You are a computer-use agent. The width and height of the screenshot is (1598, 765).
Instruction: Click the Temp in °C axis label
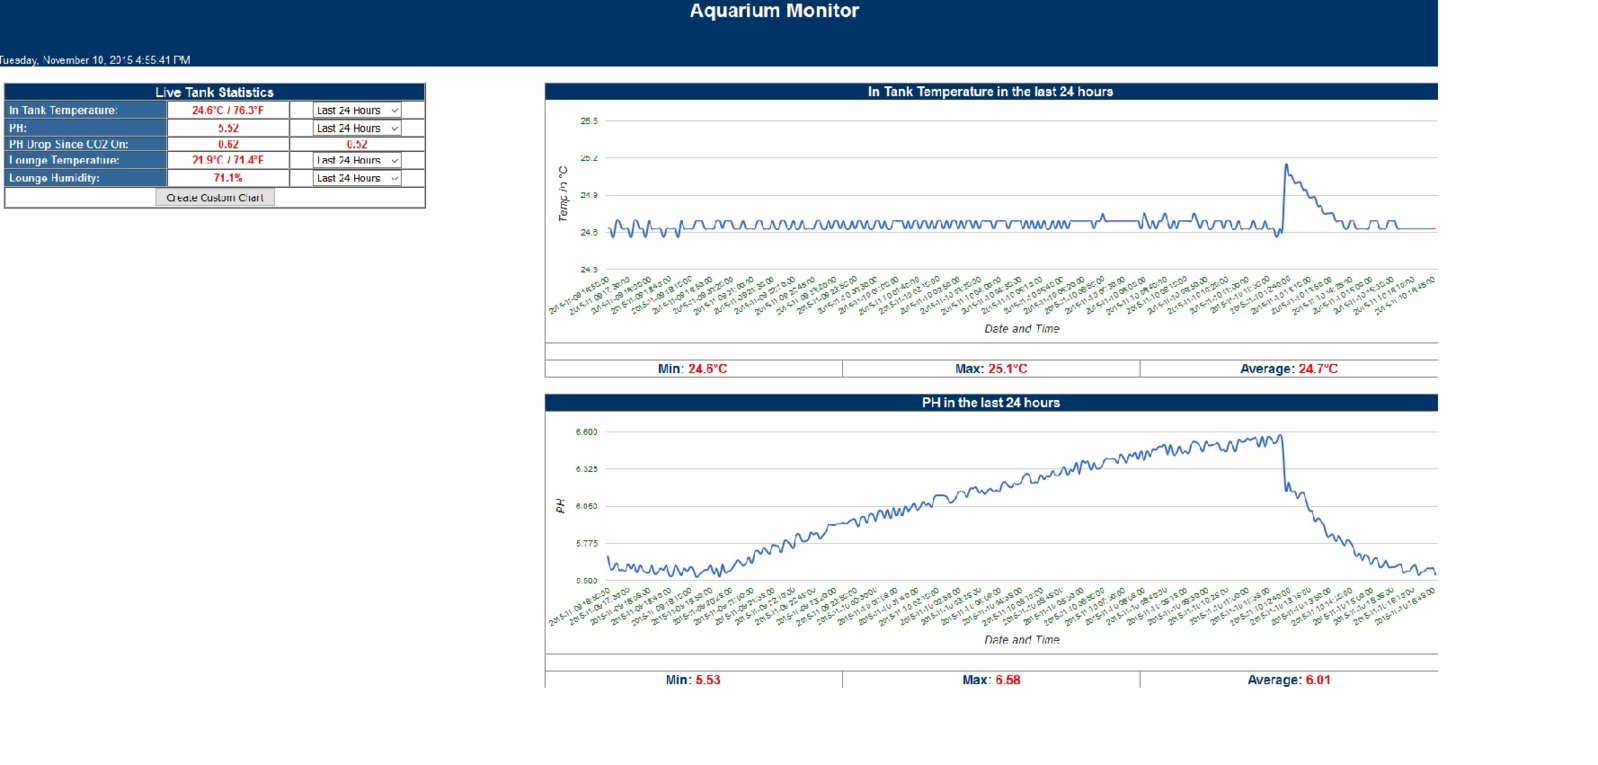point(563,194)
